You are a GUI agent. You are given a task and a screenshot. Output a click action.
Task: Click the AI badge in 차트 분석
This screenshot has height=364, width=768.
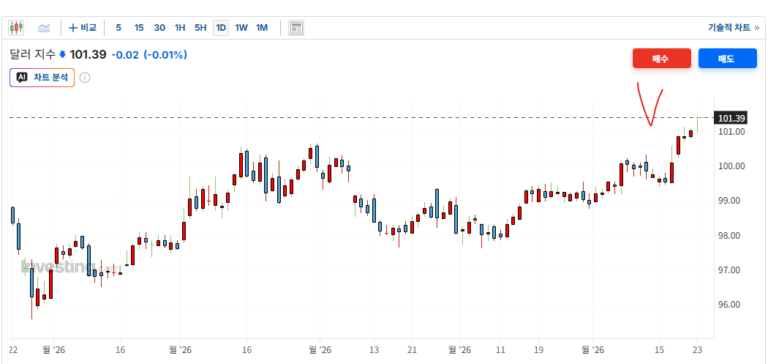pos(22,77)
